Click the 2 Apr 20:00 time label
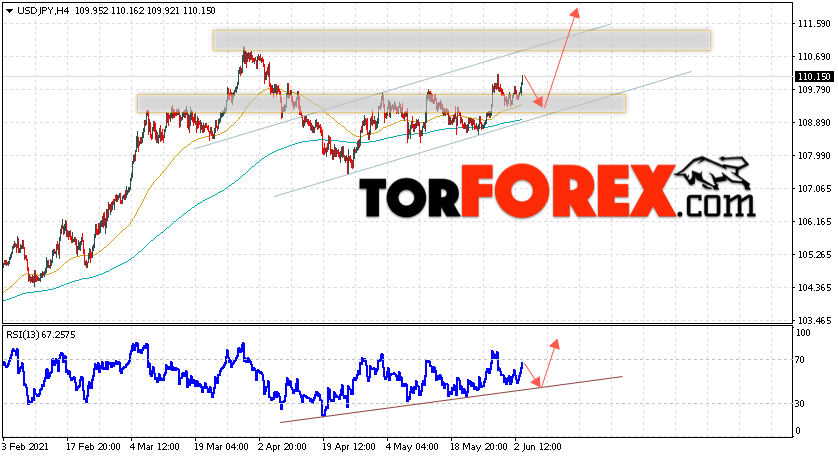838x458 pixels. (x=282, y=447)
